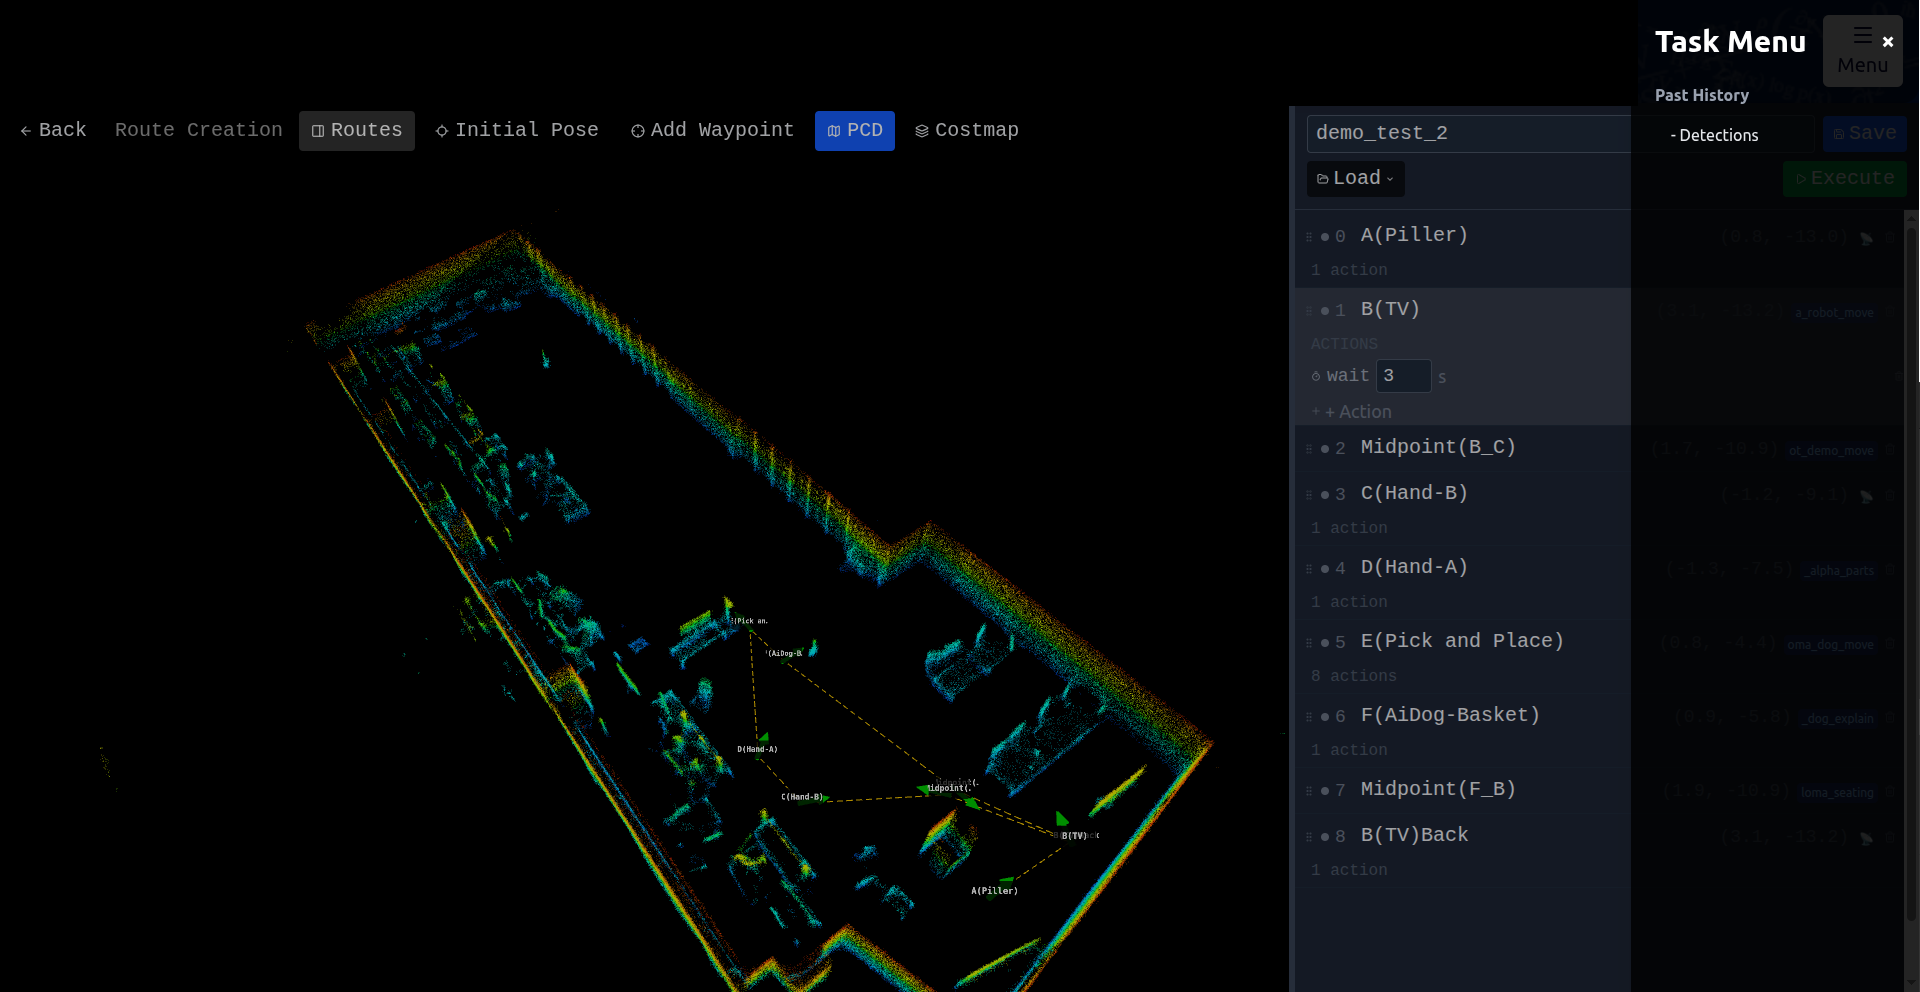Activate the Add Waypoint tool
The height and width of the screenshot is (992, 1920).
coord(712,131)
